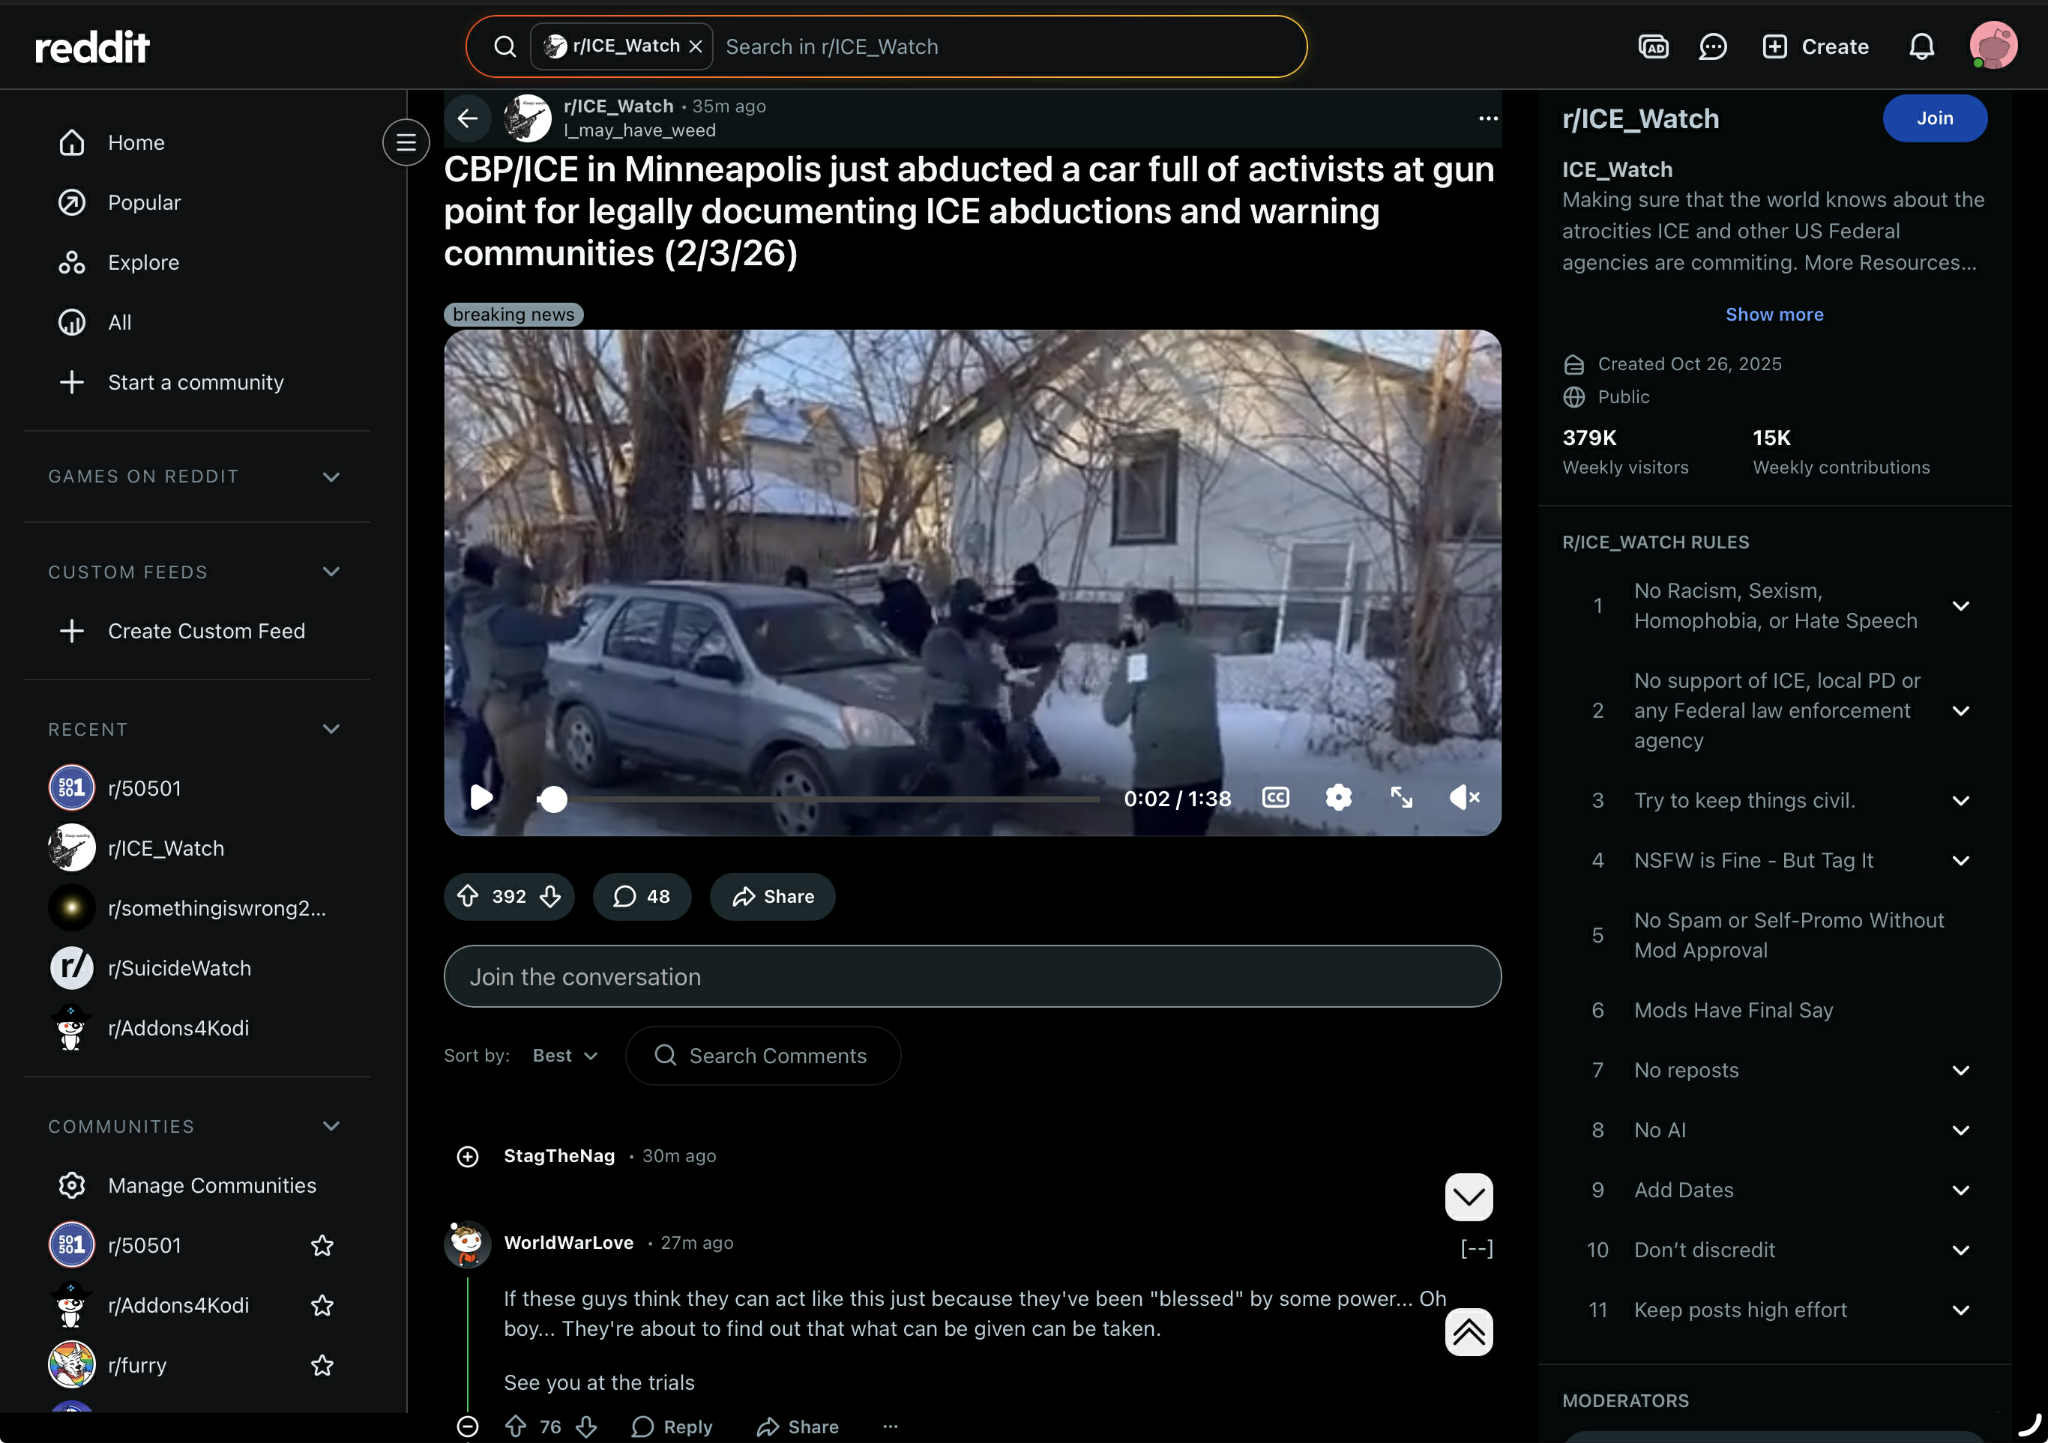Click the video progress scrubber
The image size is (2048, 1443).
pos(553,799)
